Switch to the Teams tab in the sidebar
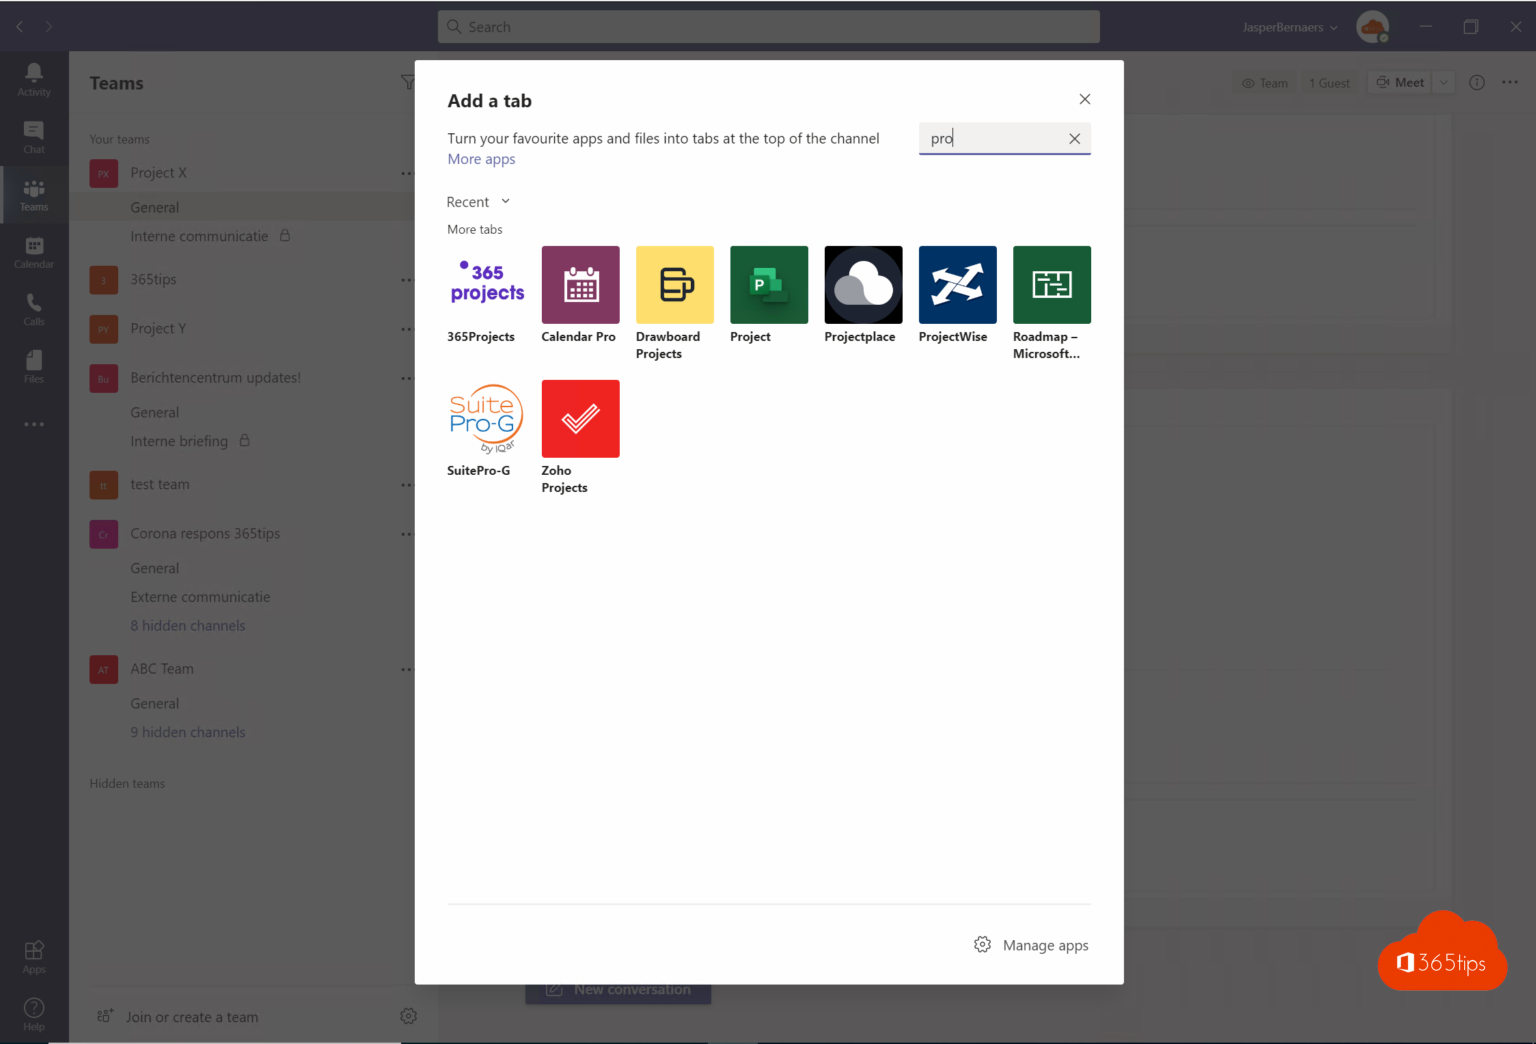This screenshot has width=1536, height=1044. coord(33,193)
